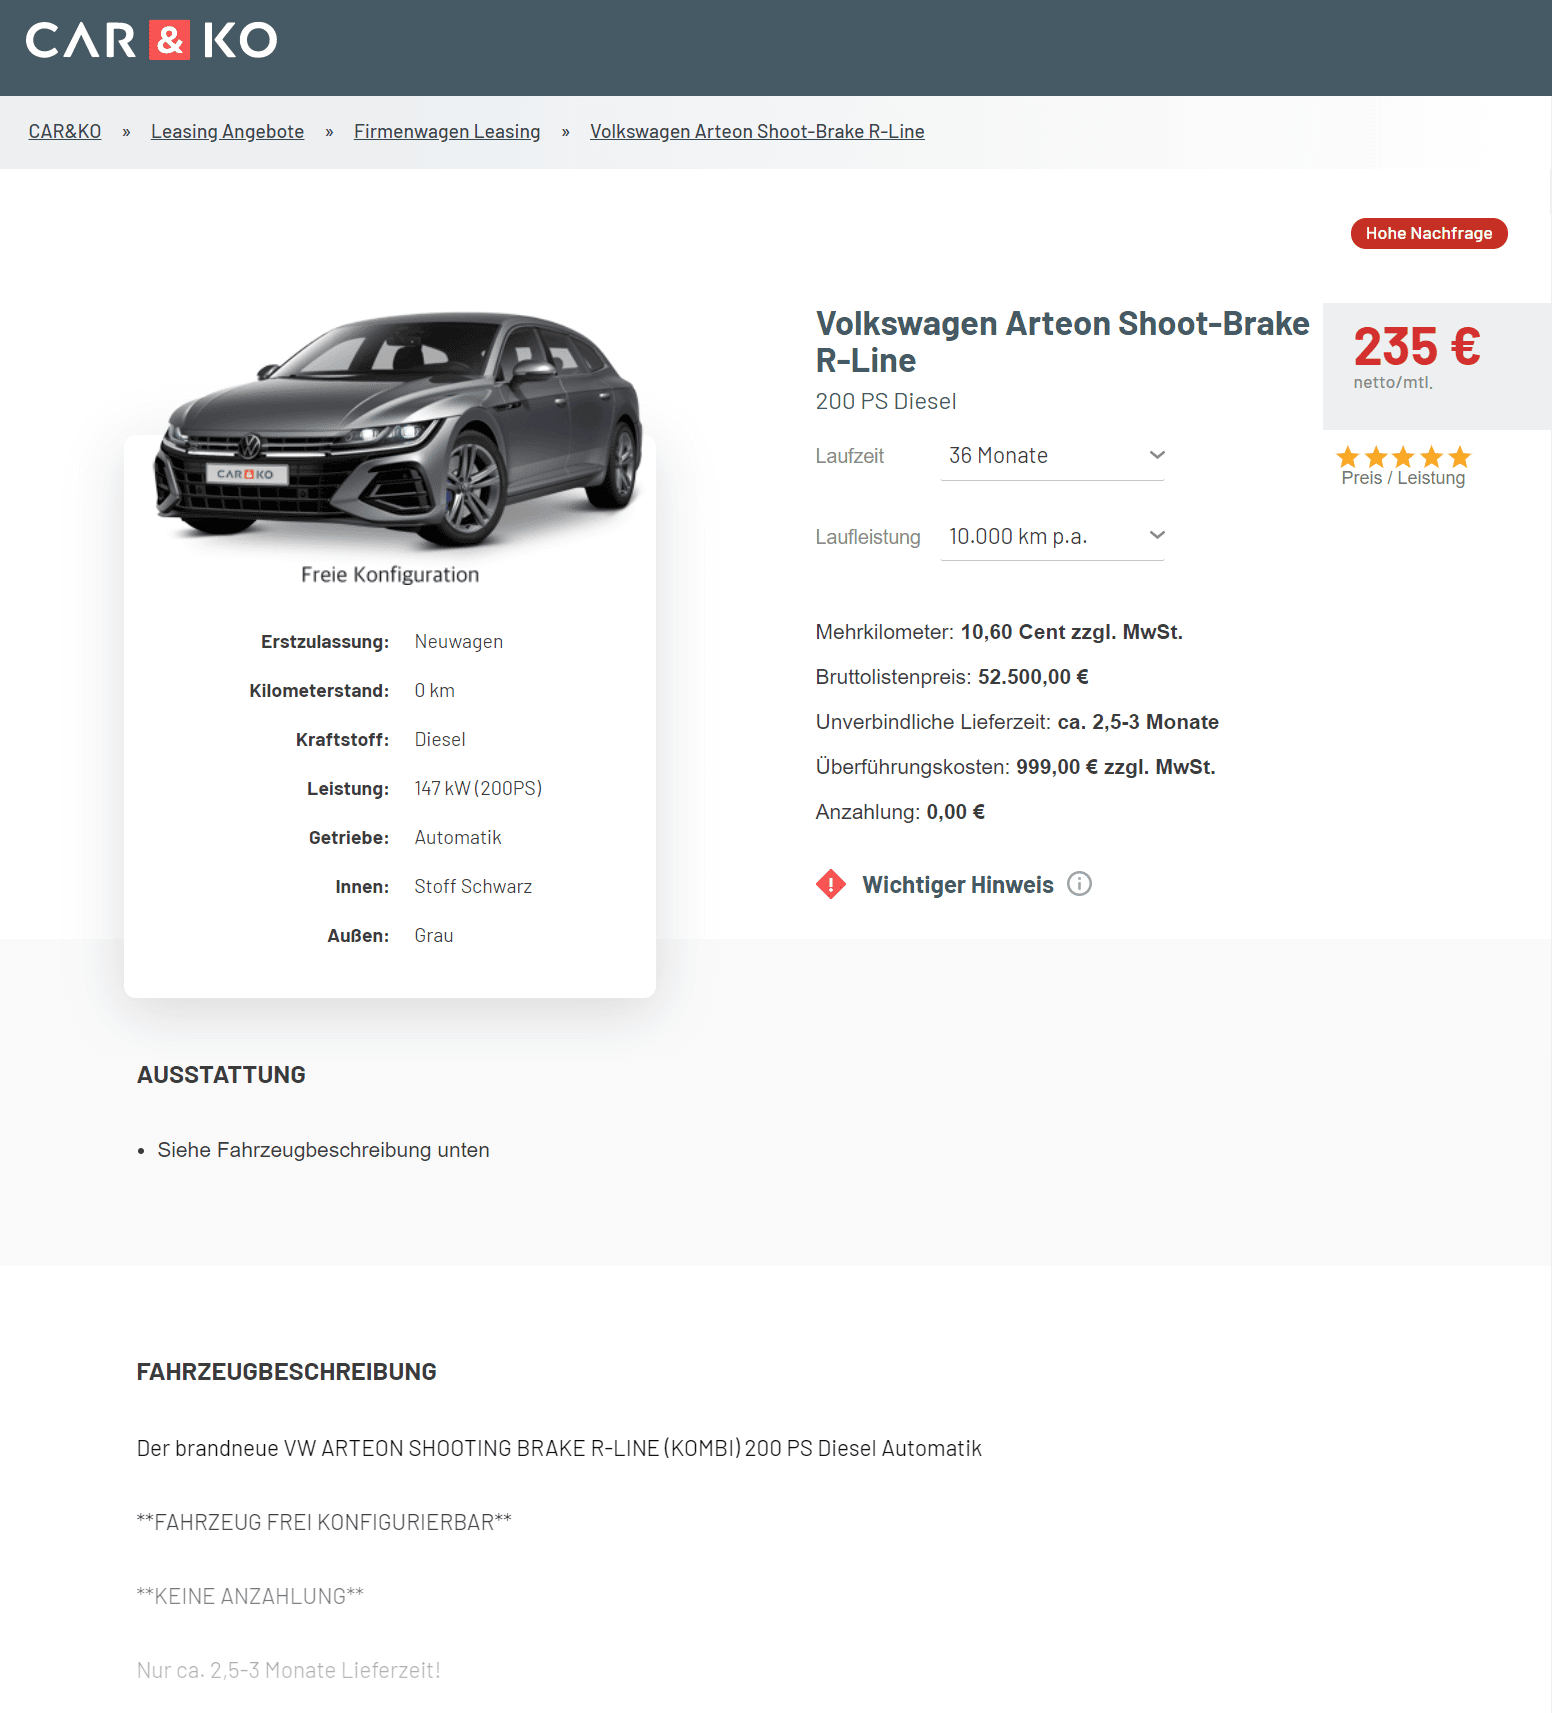Go to Leasing Angebote breadcrumb
This screenshot has height=1713, width=1552.
tap(227, 132)
